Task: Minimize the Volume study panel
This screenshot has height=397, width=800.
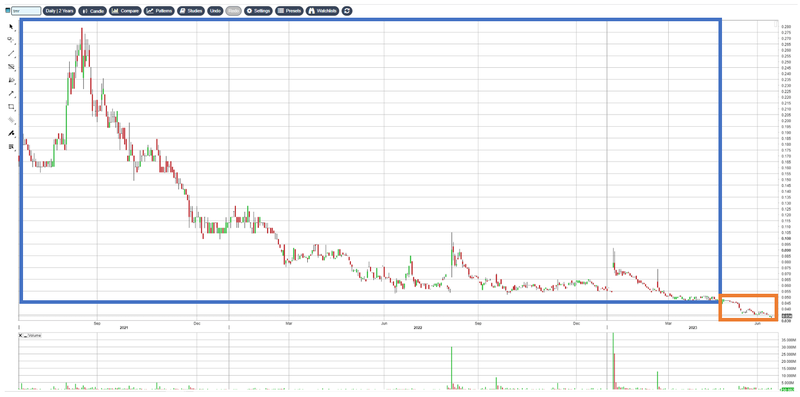Action: click(26, 336)
